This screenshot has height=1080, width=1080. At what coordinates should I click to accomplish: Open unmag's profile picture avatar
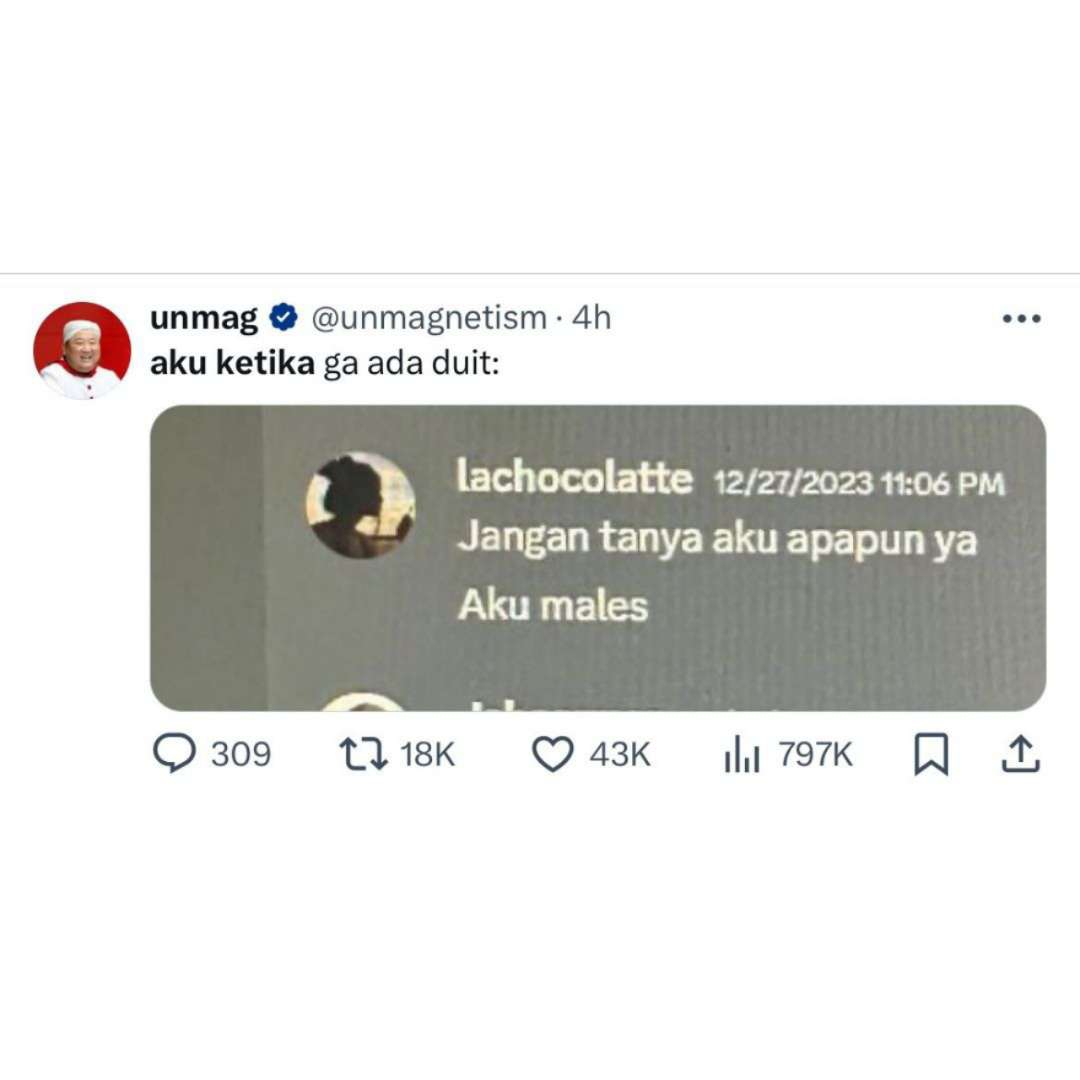tap(82, 350)
